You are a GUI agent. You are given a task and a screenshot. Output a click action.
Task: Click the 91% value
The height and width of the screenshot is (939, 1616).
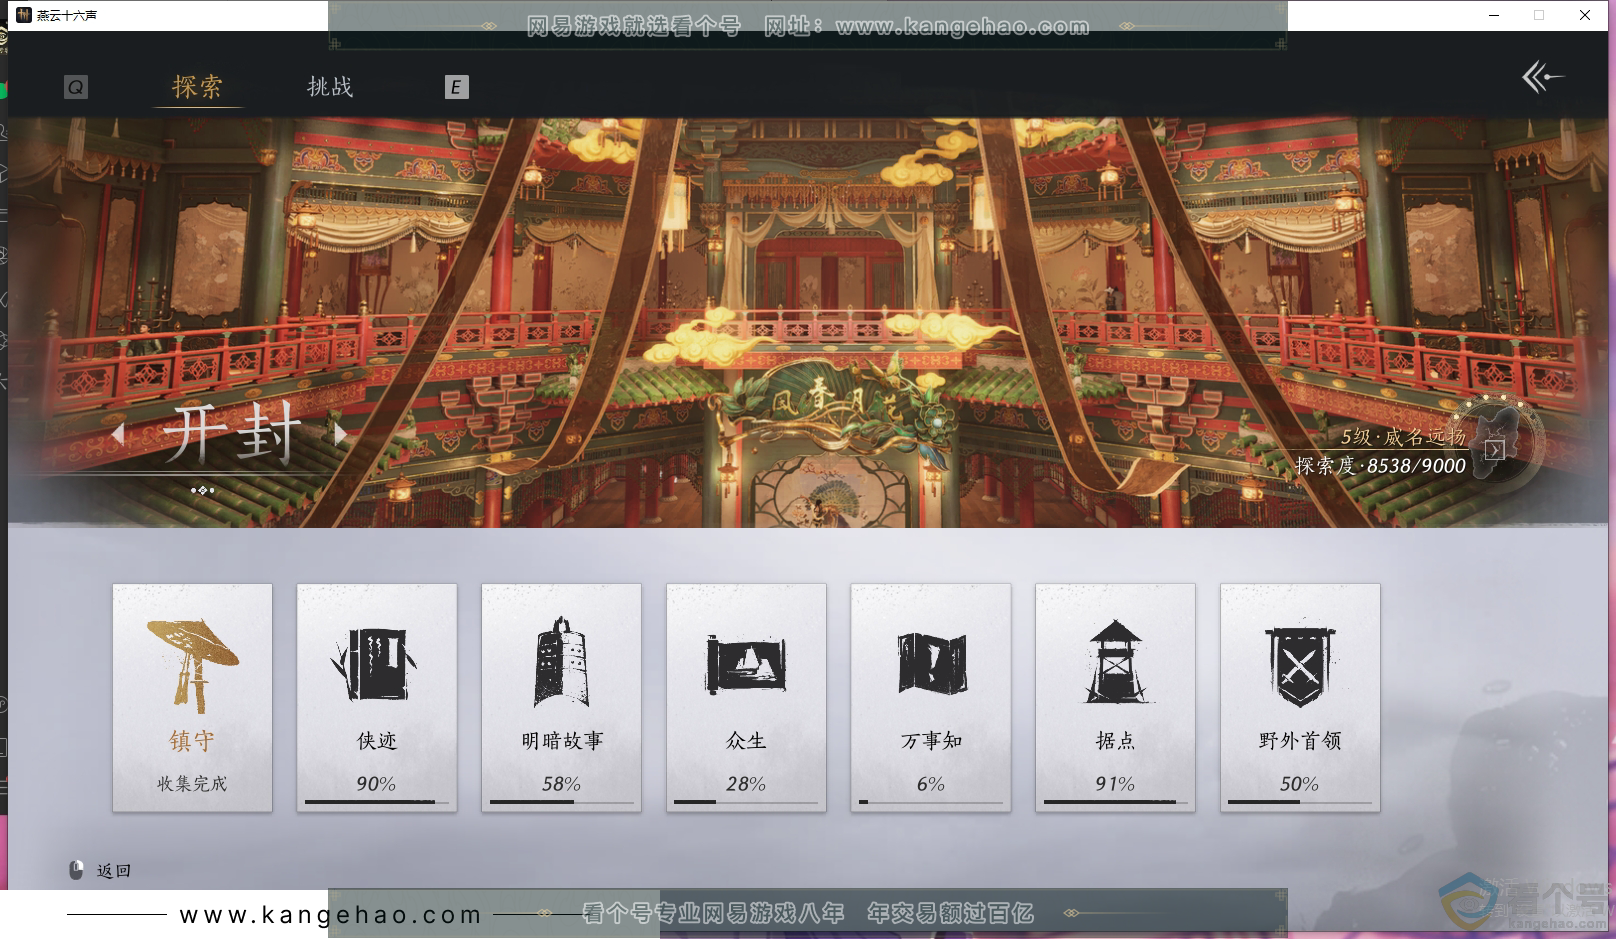tap(1115, 784)
